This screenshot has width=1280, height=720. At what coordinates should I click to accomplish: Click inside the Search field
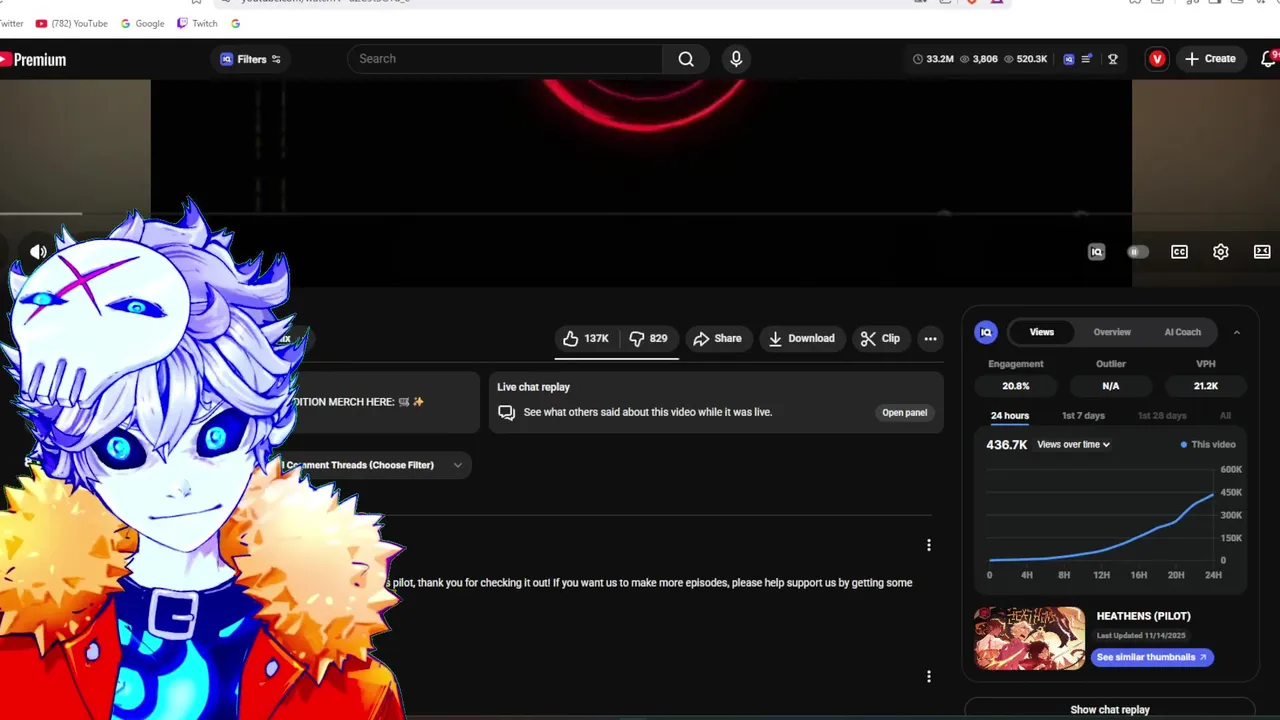pyautogui.click(x=505, y=59)
